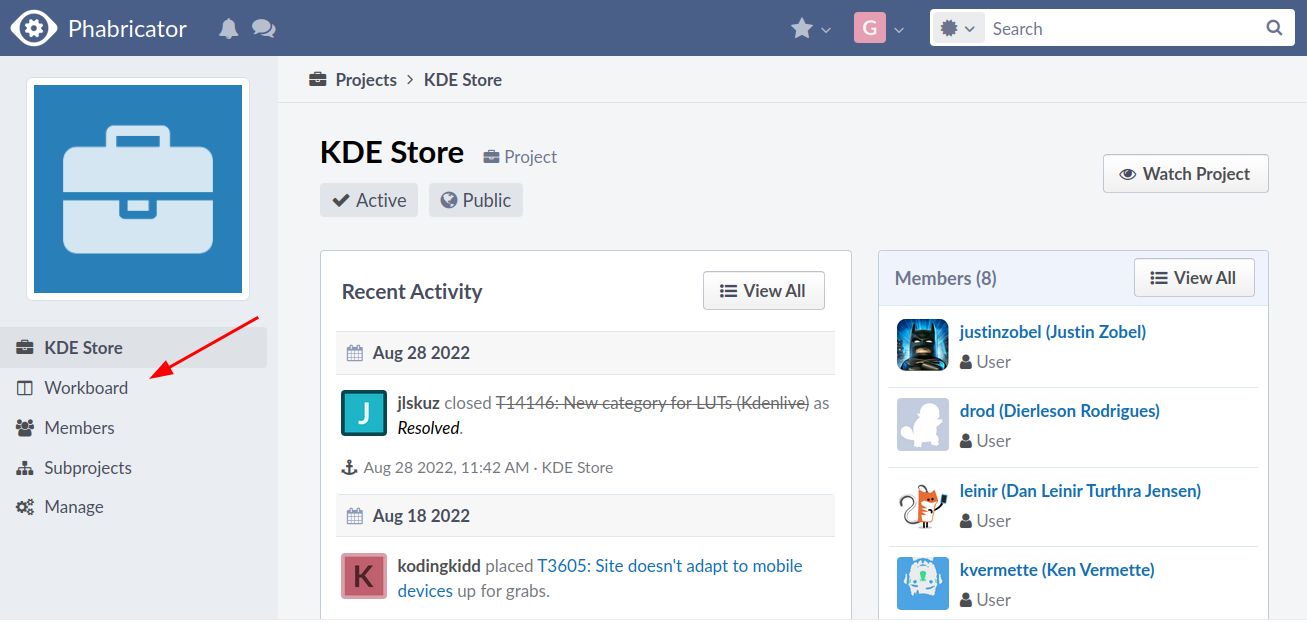The image size is (1307, 622).
Task: Expand the favorites star dropdown
Action: 811,29
